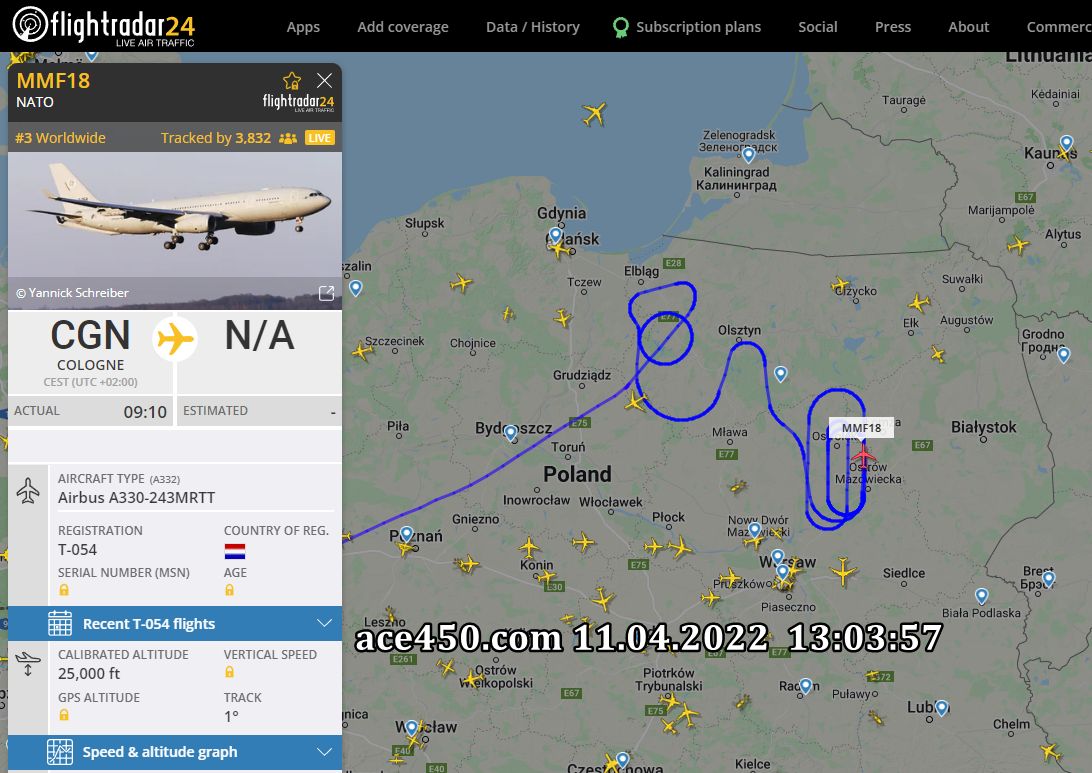1092x773 pixels.
Task: Open the Data / History menu
Action: coord(533,27)
